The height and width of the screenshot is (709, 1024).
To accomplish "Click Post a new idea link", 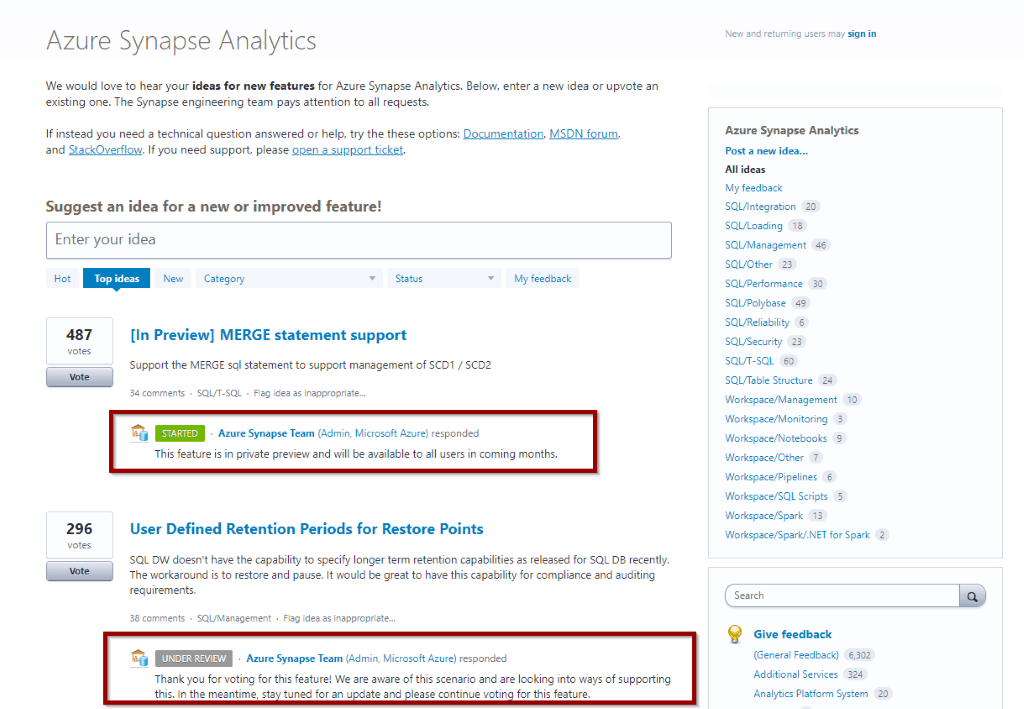I will [766, 151].
